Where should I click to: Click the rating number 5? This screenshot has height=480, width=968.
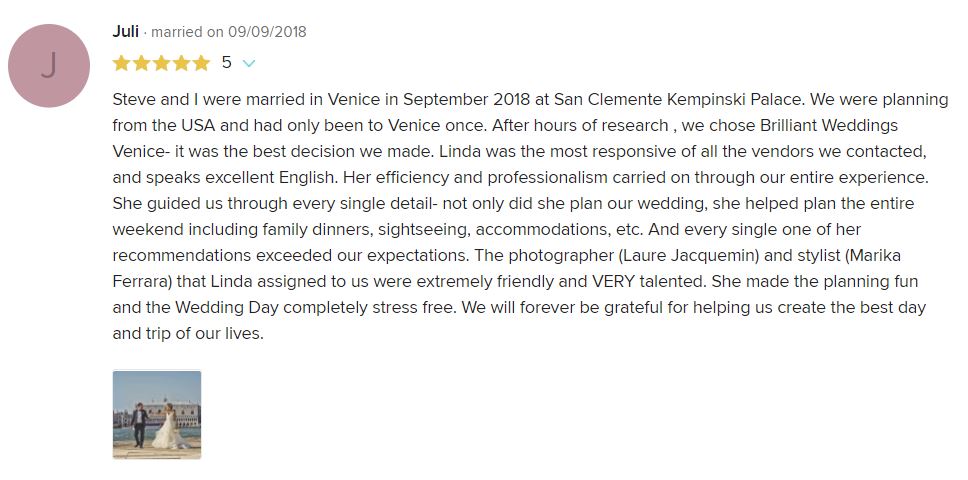pyautogui.click(x=227, y=63)
